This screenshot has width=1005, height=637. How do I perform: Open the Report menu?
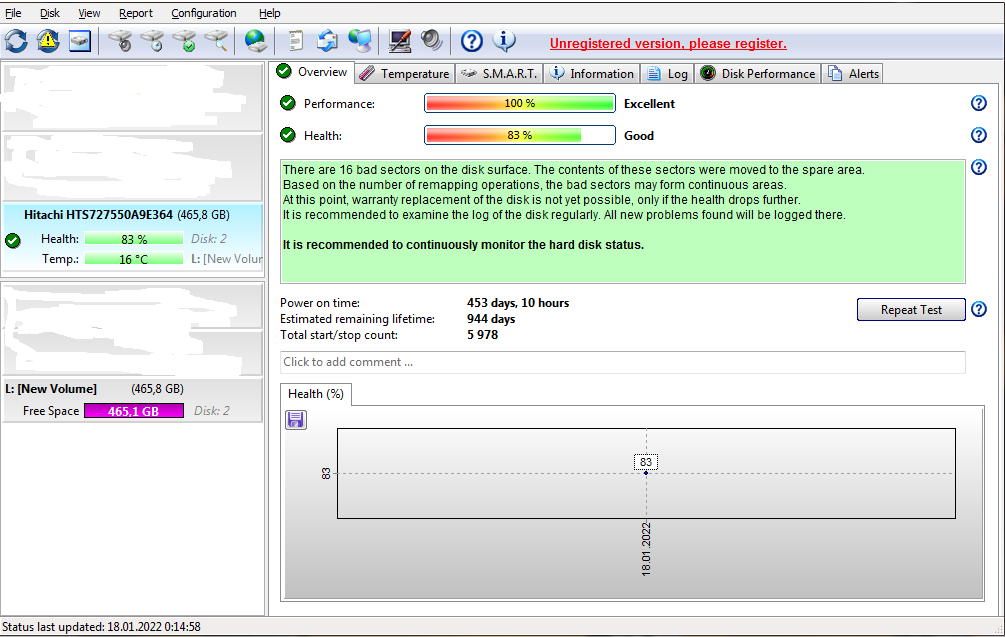136,13
